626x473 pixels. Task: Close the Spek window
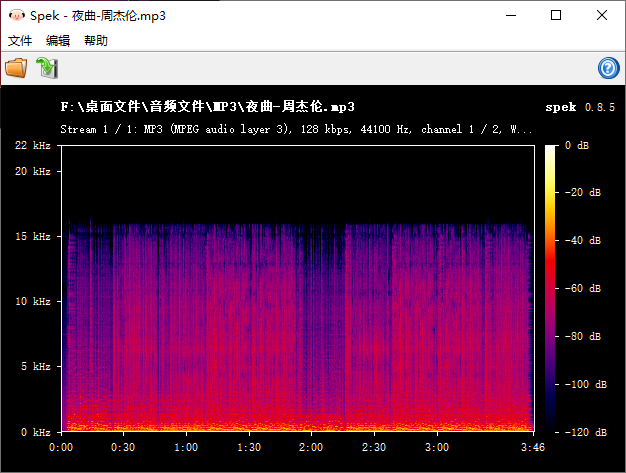coord(602,16)
